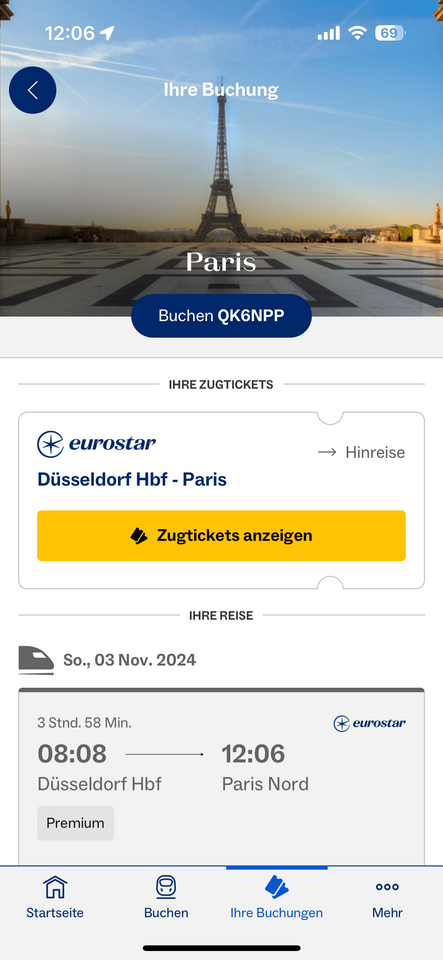Tap the grey train icon beside date
The width and height of the screenshot is (443, 960).
[36, 660]
